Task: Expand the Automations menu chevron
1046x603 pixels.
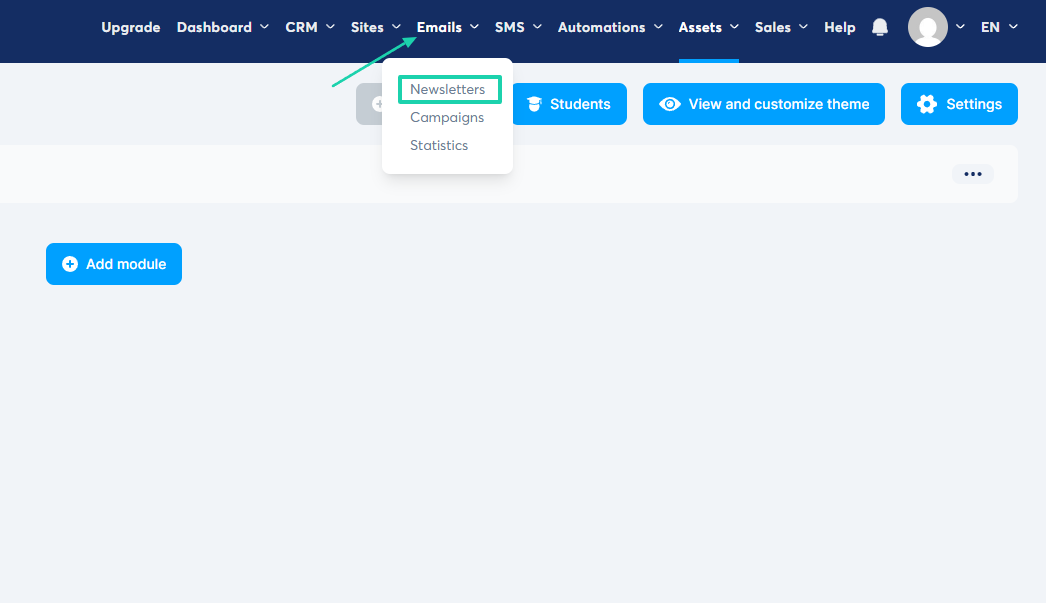Action: click(x=658, y=27)
